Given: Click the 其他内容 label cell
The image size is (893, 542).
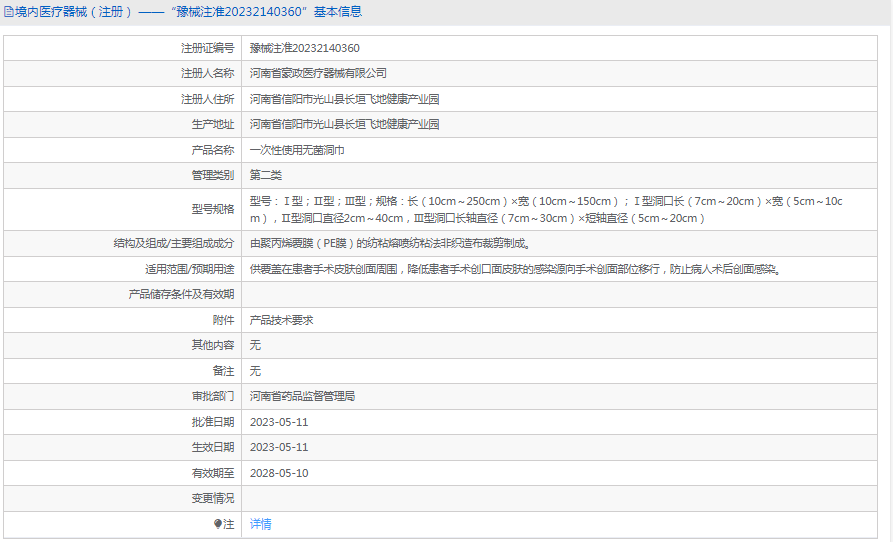Looking at the screenshot, I should (122, 345).
